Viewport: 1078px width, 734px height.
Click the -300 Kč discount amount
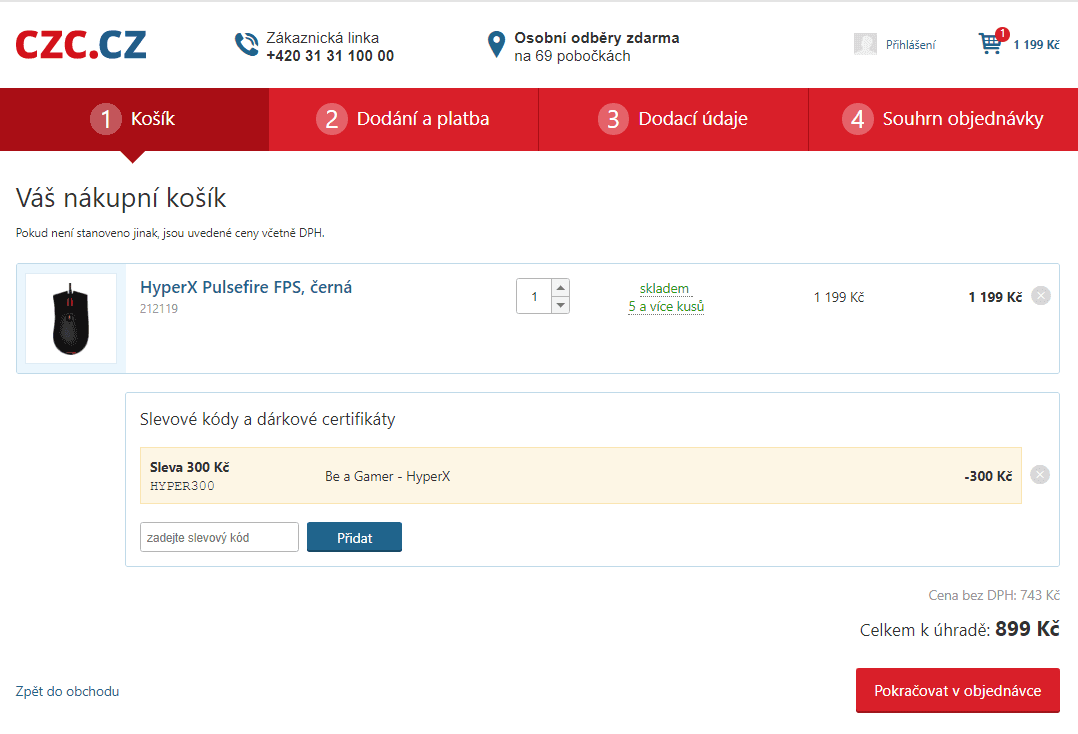pyautogui.click(x=988, y=476)
